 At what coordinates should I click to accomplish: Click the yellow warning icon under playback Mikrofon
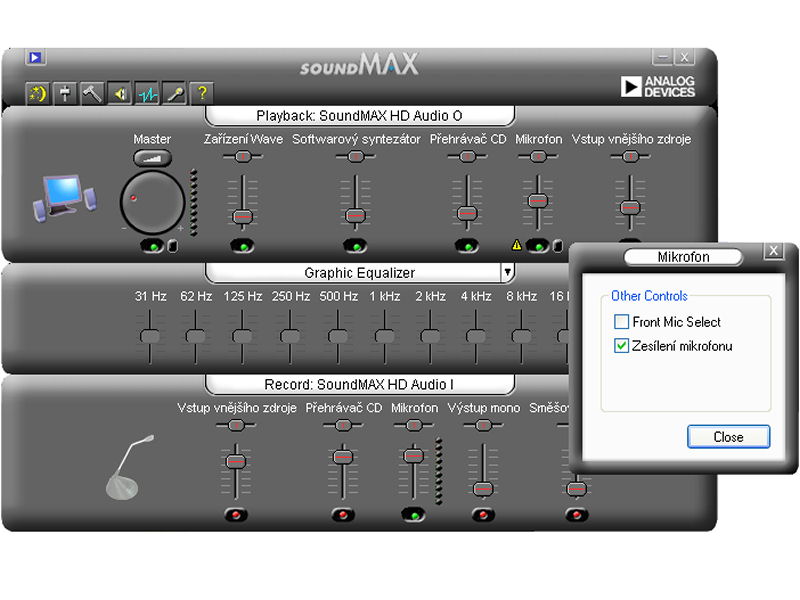pyautogui.click(x=517, y=245)
